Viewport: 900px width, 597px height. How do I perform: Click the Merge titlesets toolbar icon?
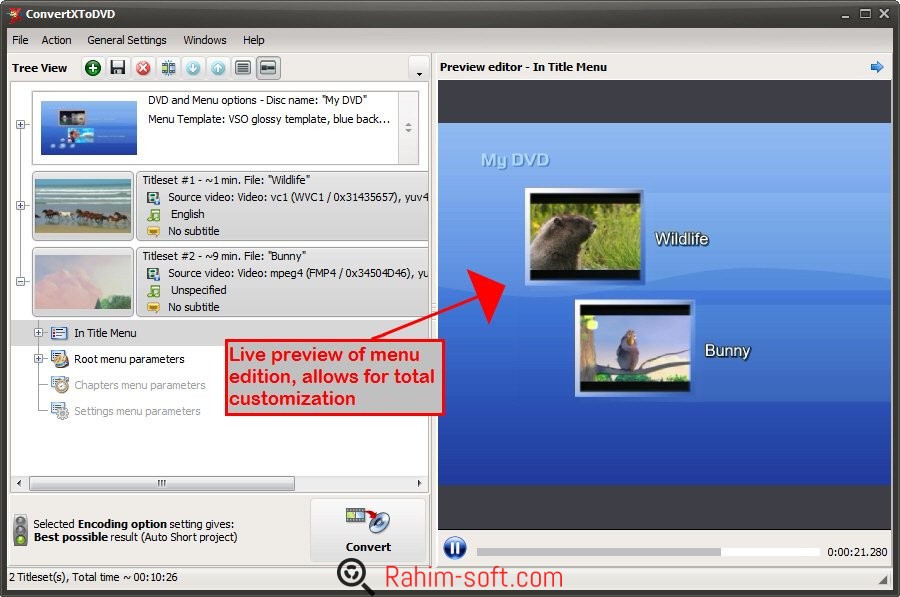coord(168,68)
